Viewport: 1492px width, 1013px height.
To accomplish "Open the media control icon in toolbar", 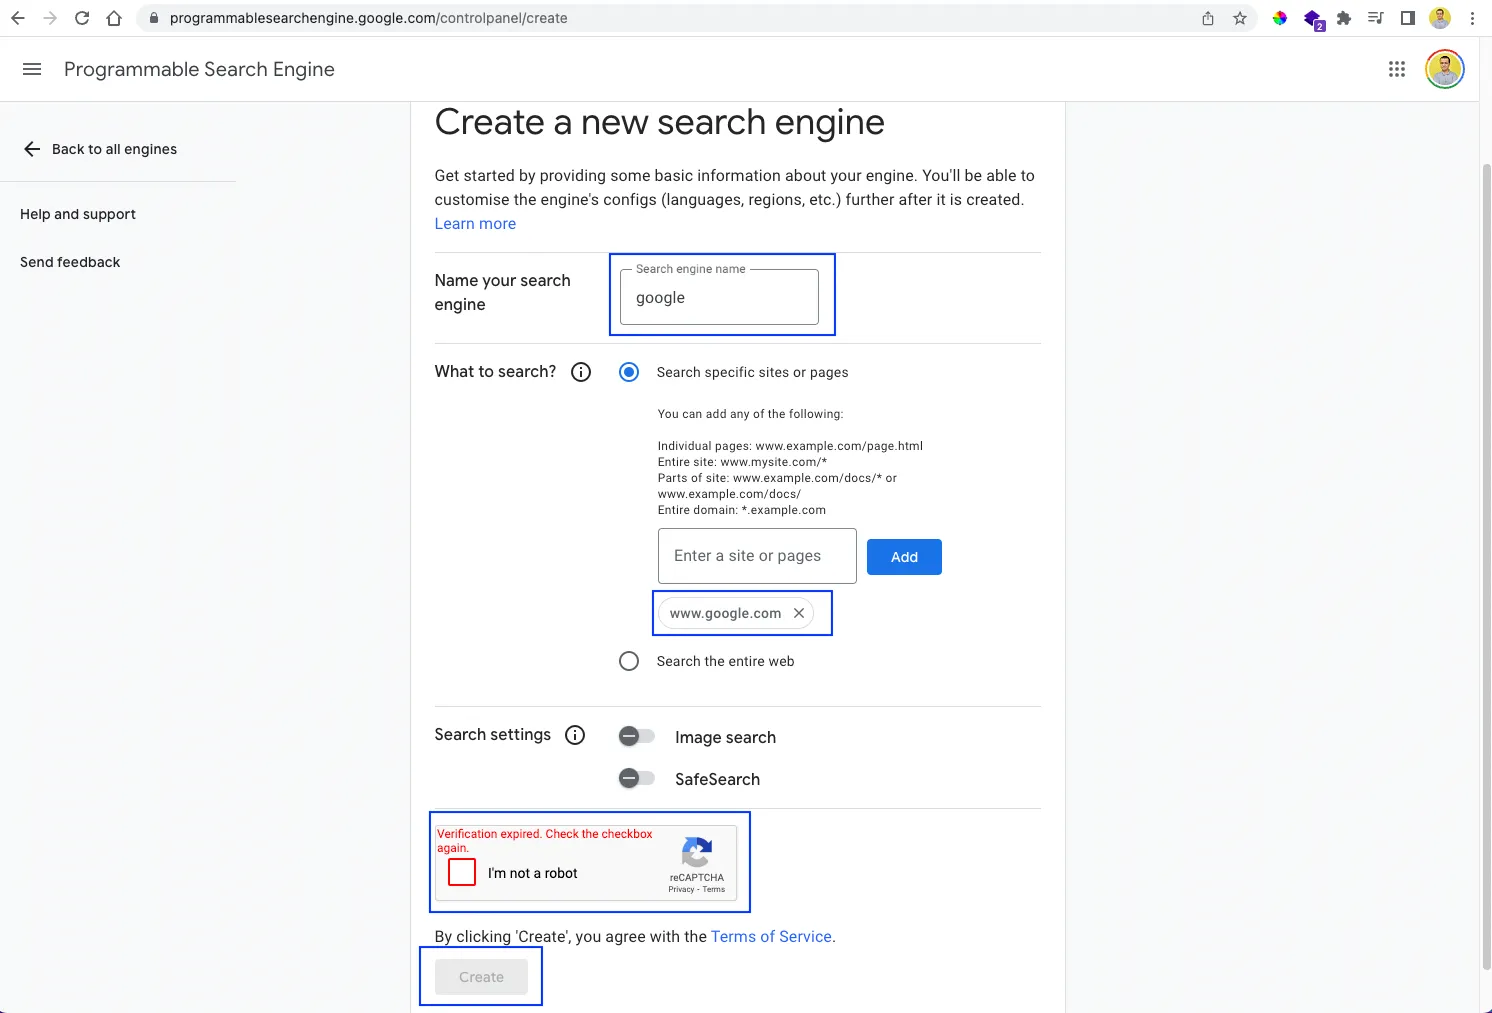I will click(x=1376, y=18).
